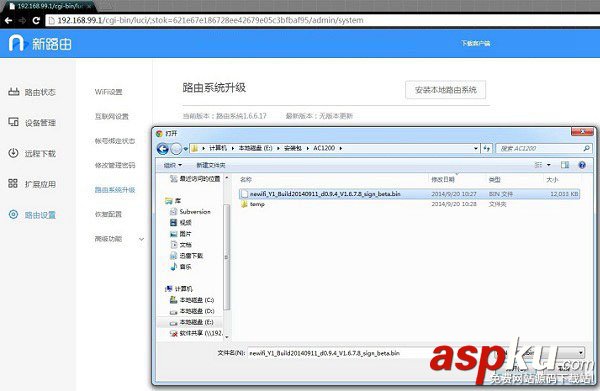Open 互联网设置 submenu item
Viewport: 600px width, 391px height.
click(x=112, y=116)
